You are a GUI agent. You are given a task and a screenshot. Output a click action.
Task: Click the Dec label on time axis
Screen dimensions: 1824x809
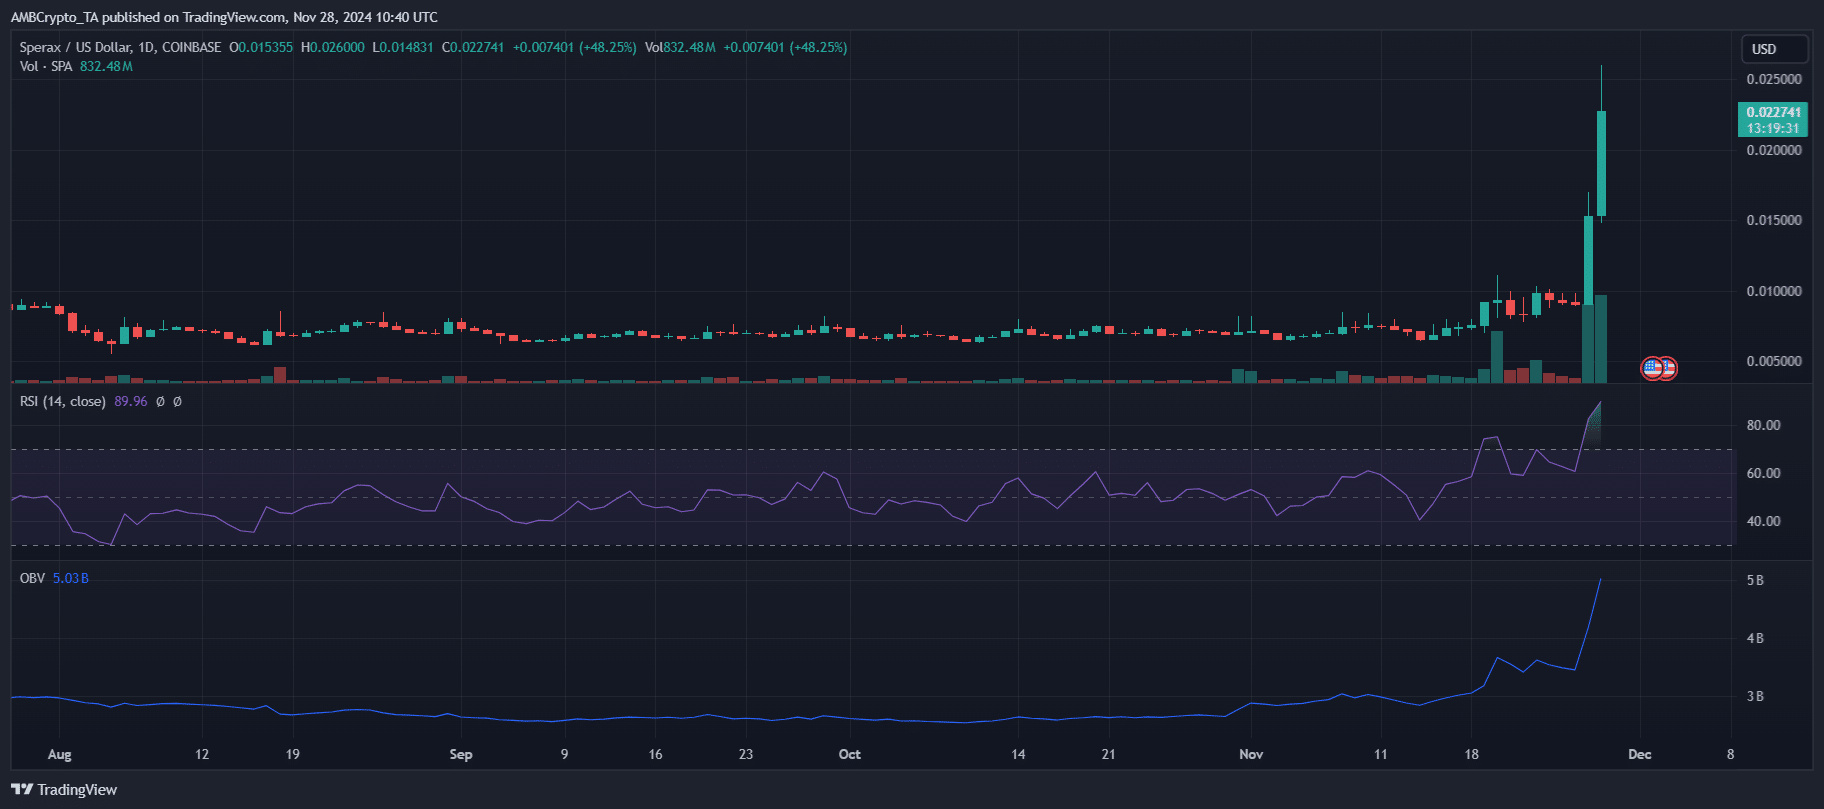click(x=1640, y=754)
